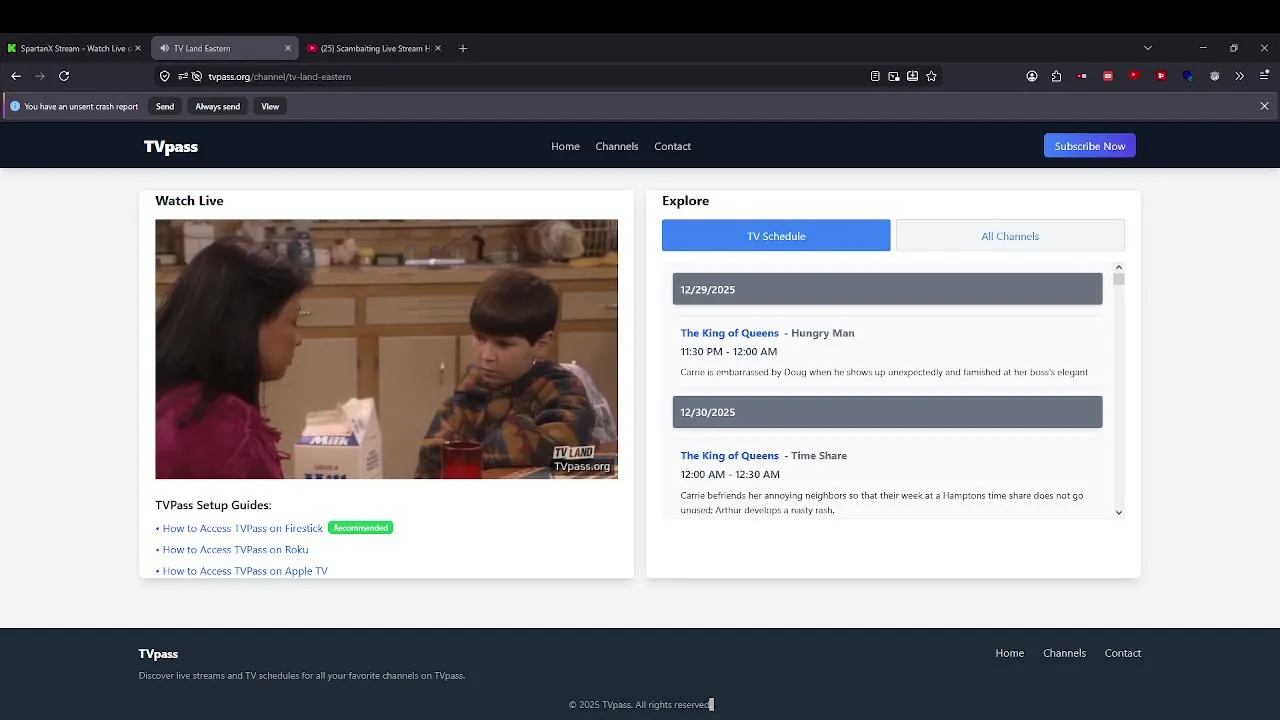Mute the TV Land Eastern tab audio
The width and height of the screenshot is (1280, 720).
coord(165,48)
